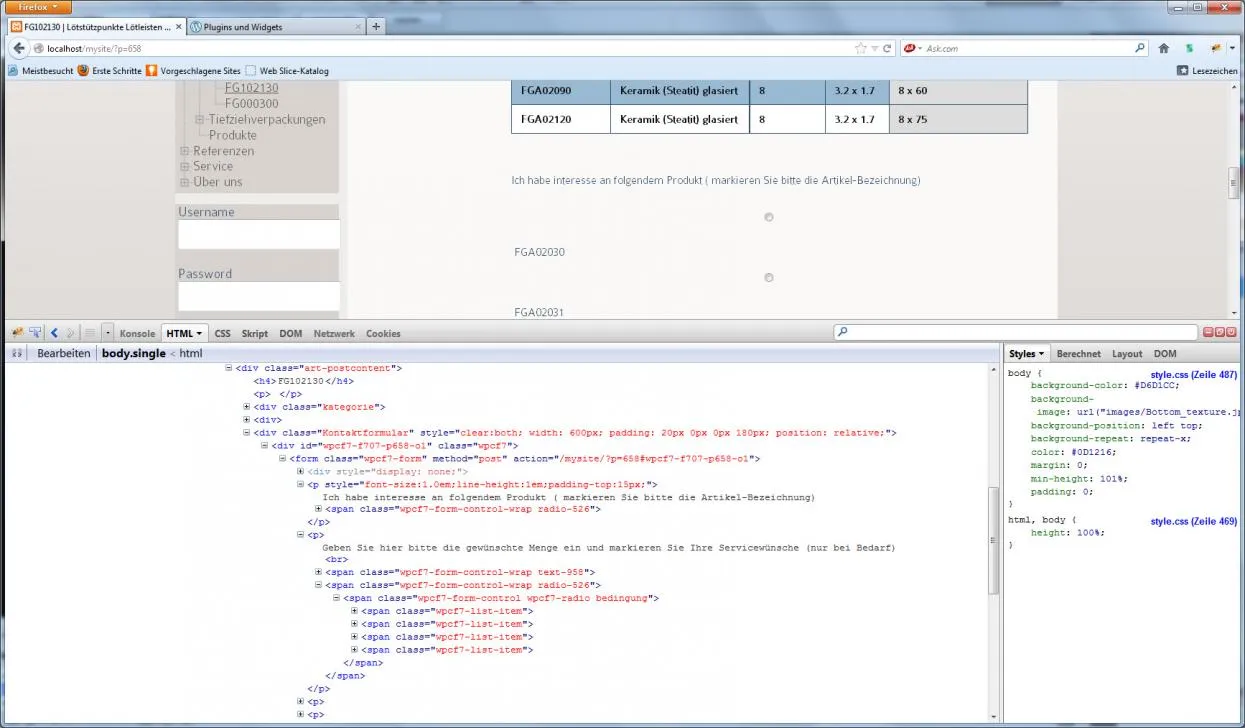Click the Firebug bug icon in devtools toolbar
Image resolution: width=1245 pixels, height=728 pixels.
tap(17, 333)
